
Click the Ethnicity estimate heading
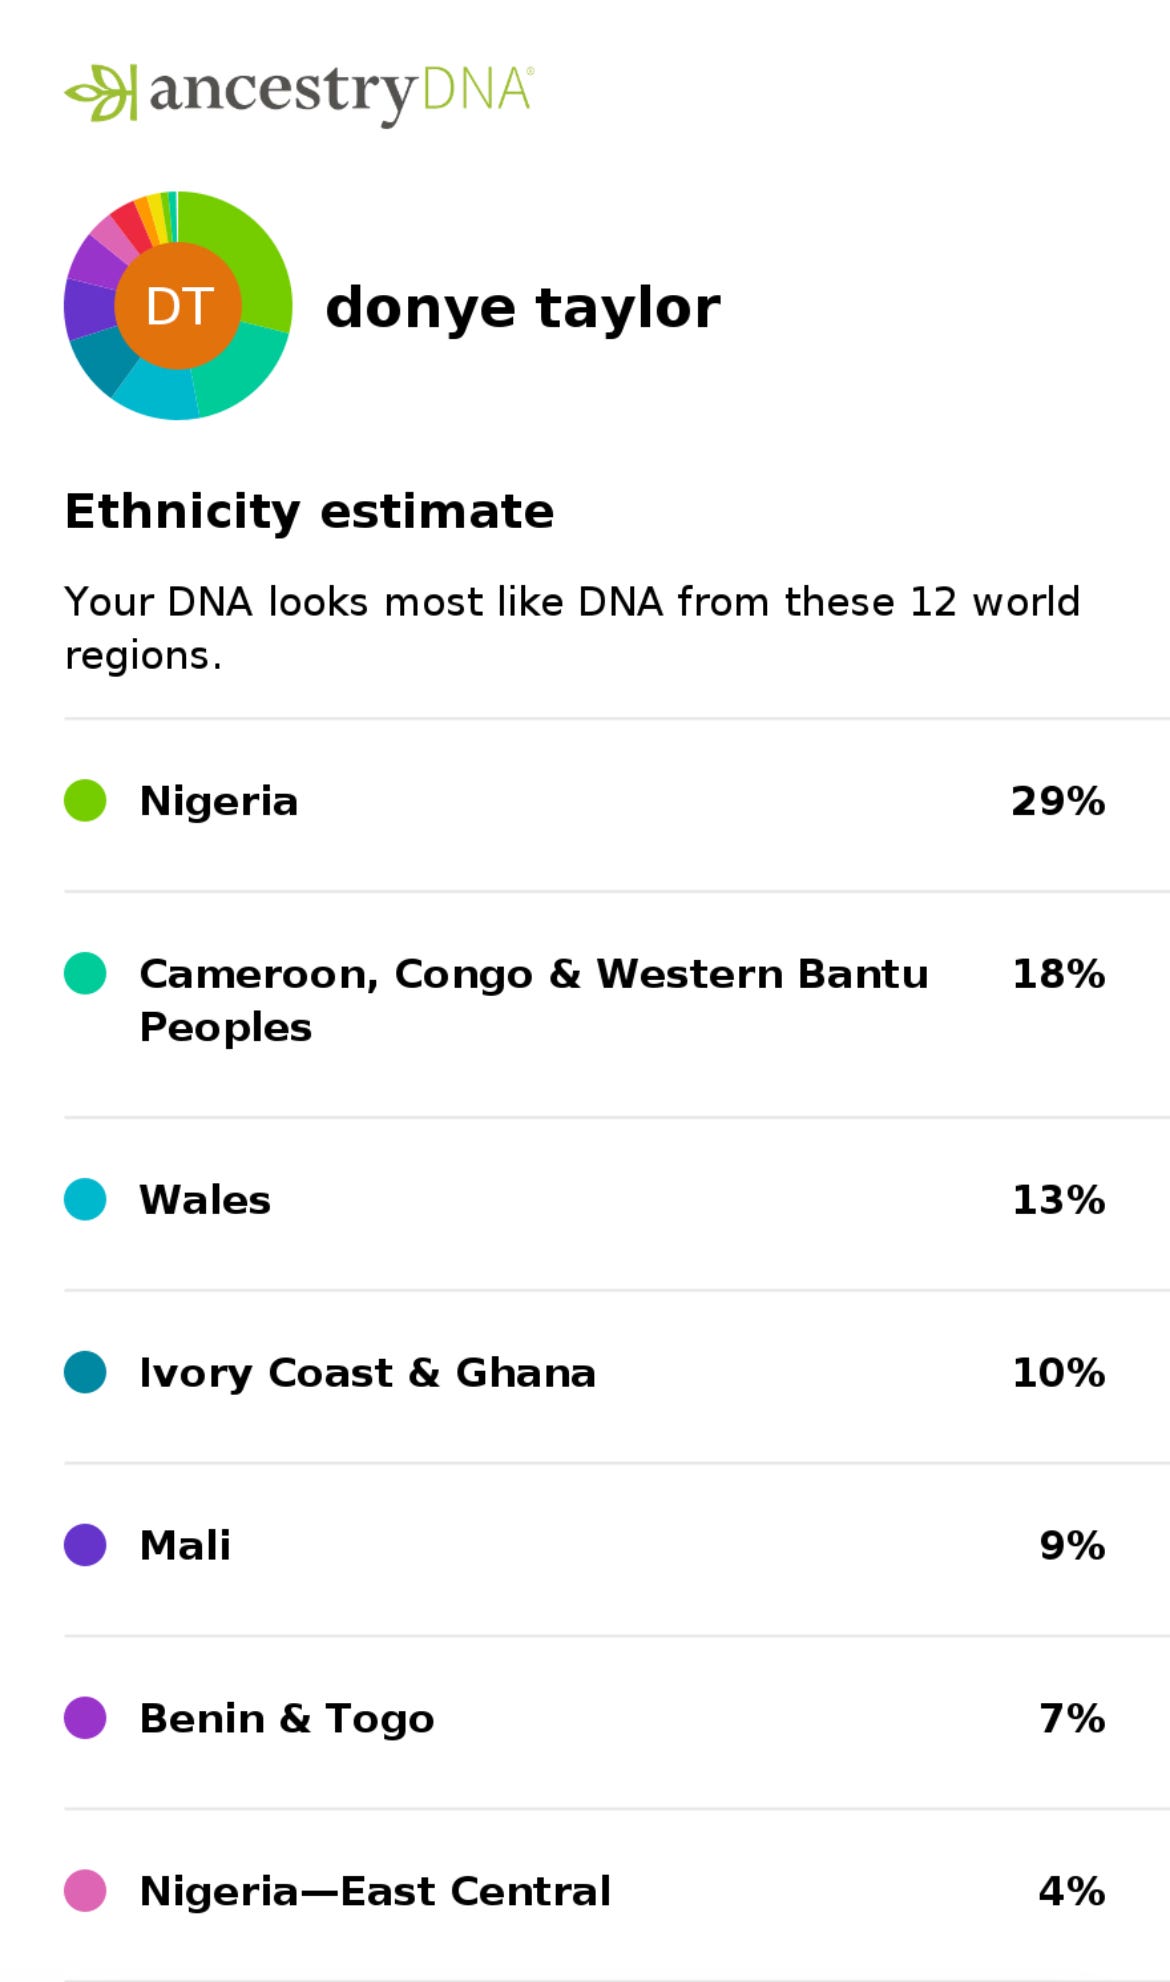pyautogui.click(x=309, y=512)
